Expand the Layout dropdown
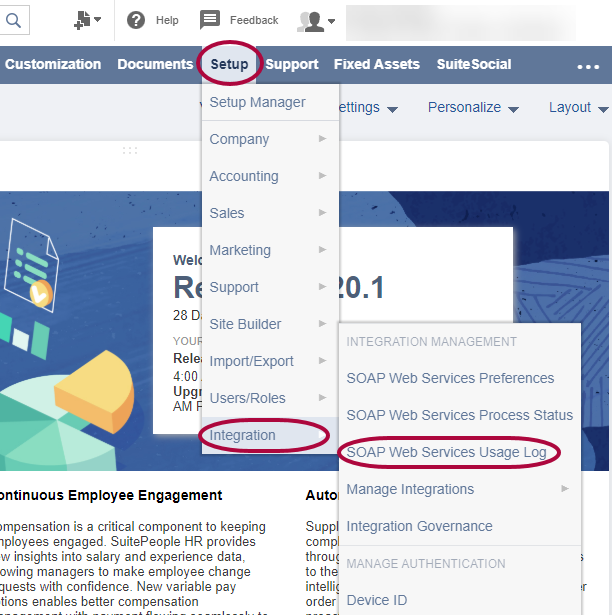 577,108
